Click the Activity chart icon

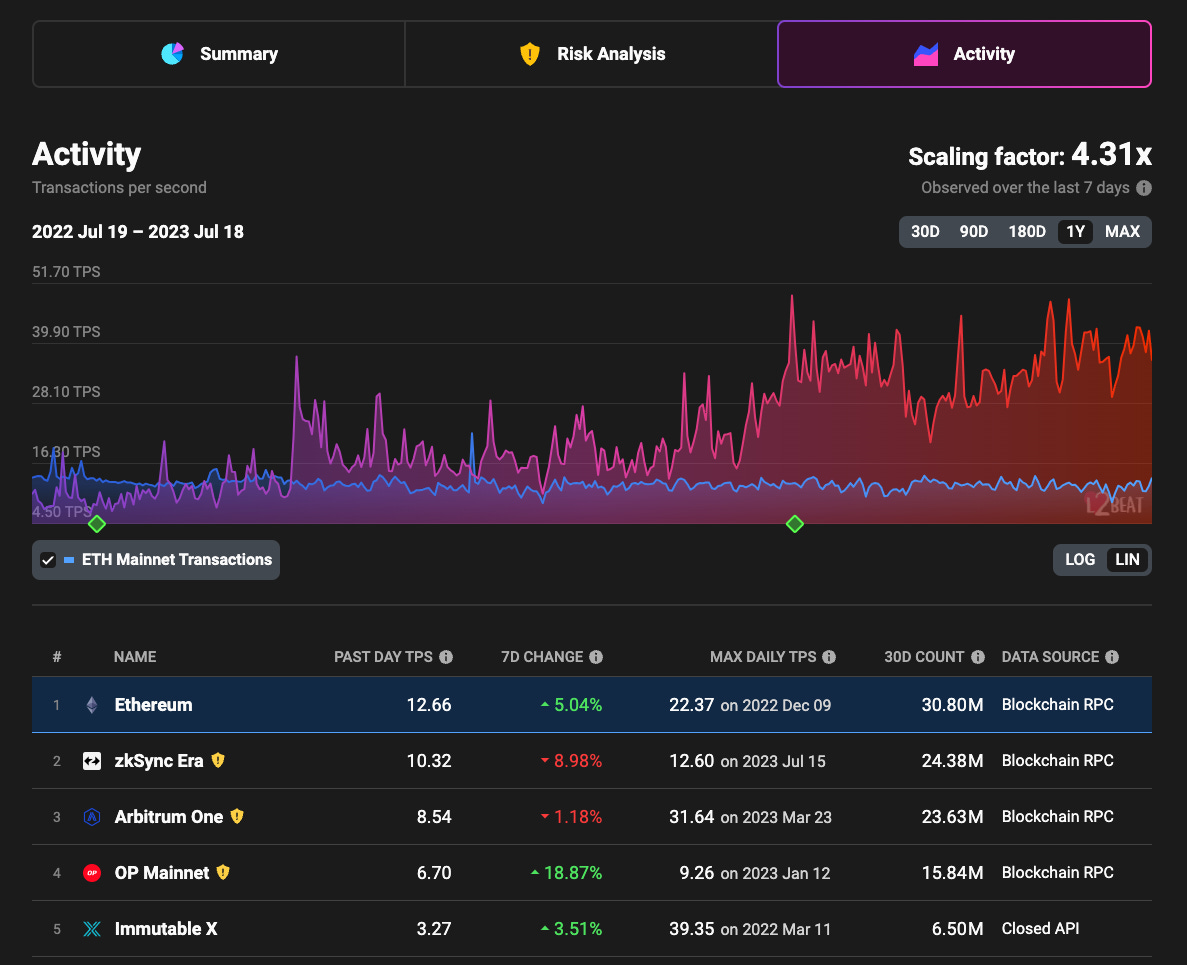click(926, 54)
